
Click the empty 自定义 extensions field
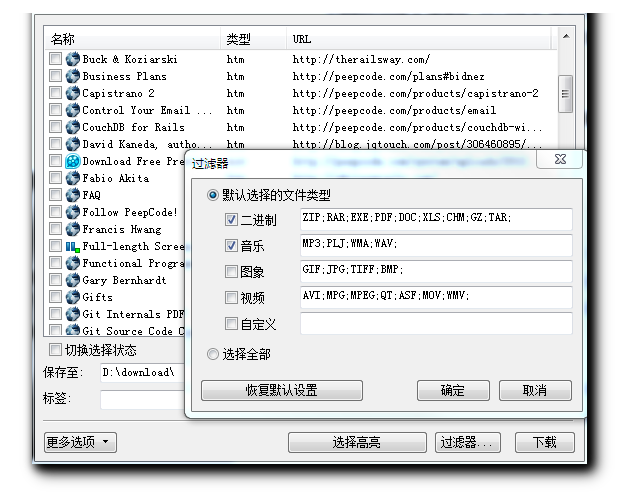(436, 323)
